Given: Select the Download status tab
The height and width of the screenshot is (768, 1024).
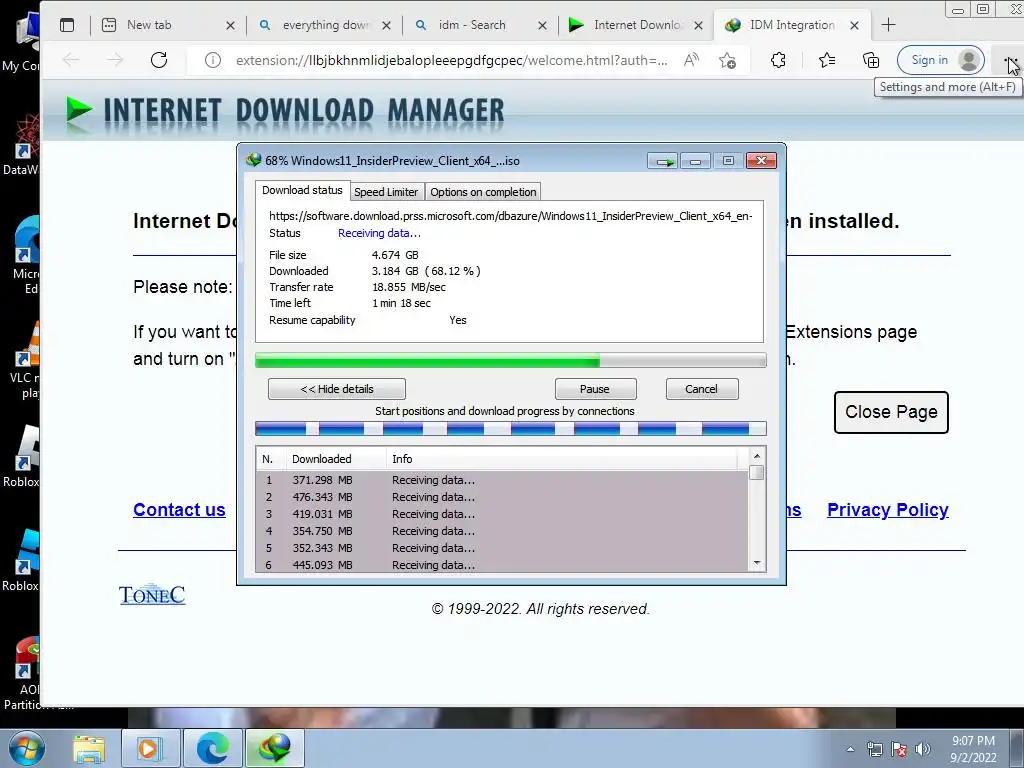Looking at the screenshot, I should (x=302, y=190).
